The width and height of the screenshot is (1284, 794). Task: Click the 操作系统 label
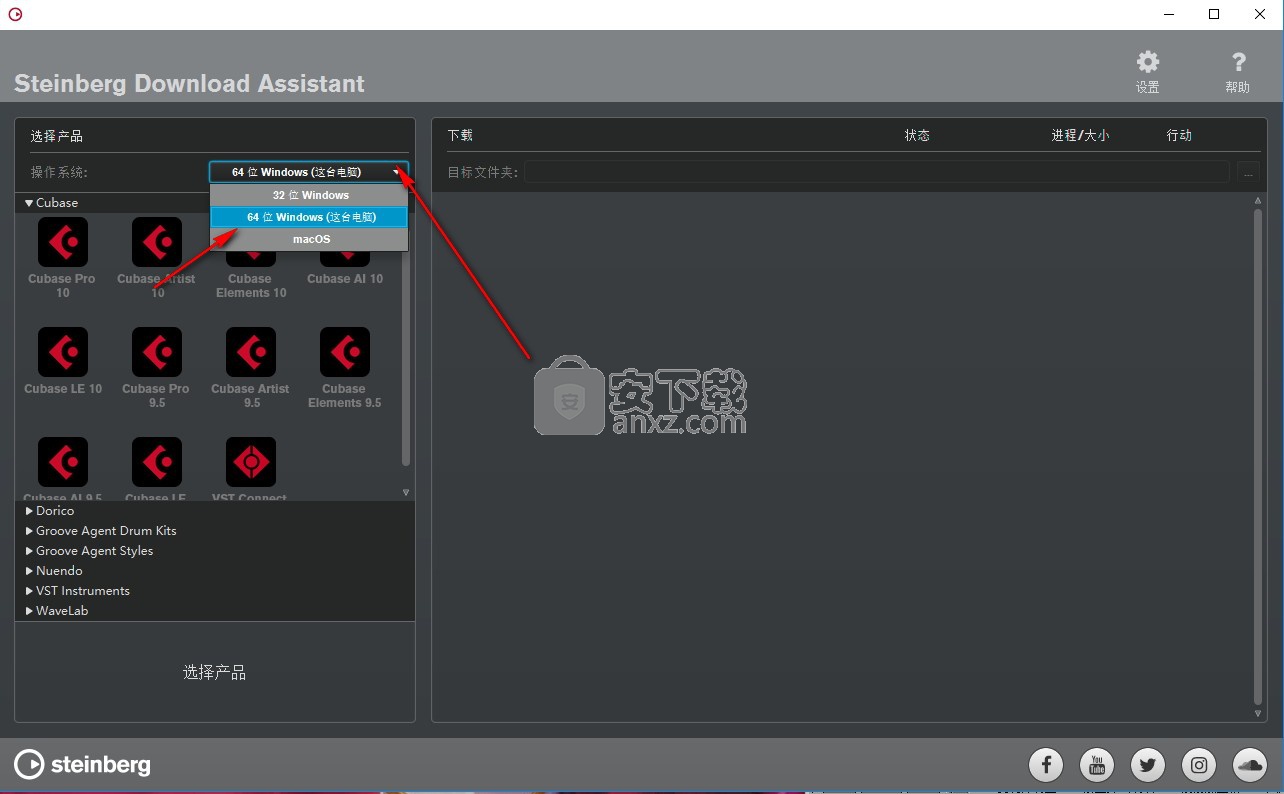[x=59, y=172]
